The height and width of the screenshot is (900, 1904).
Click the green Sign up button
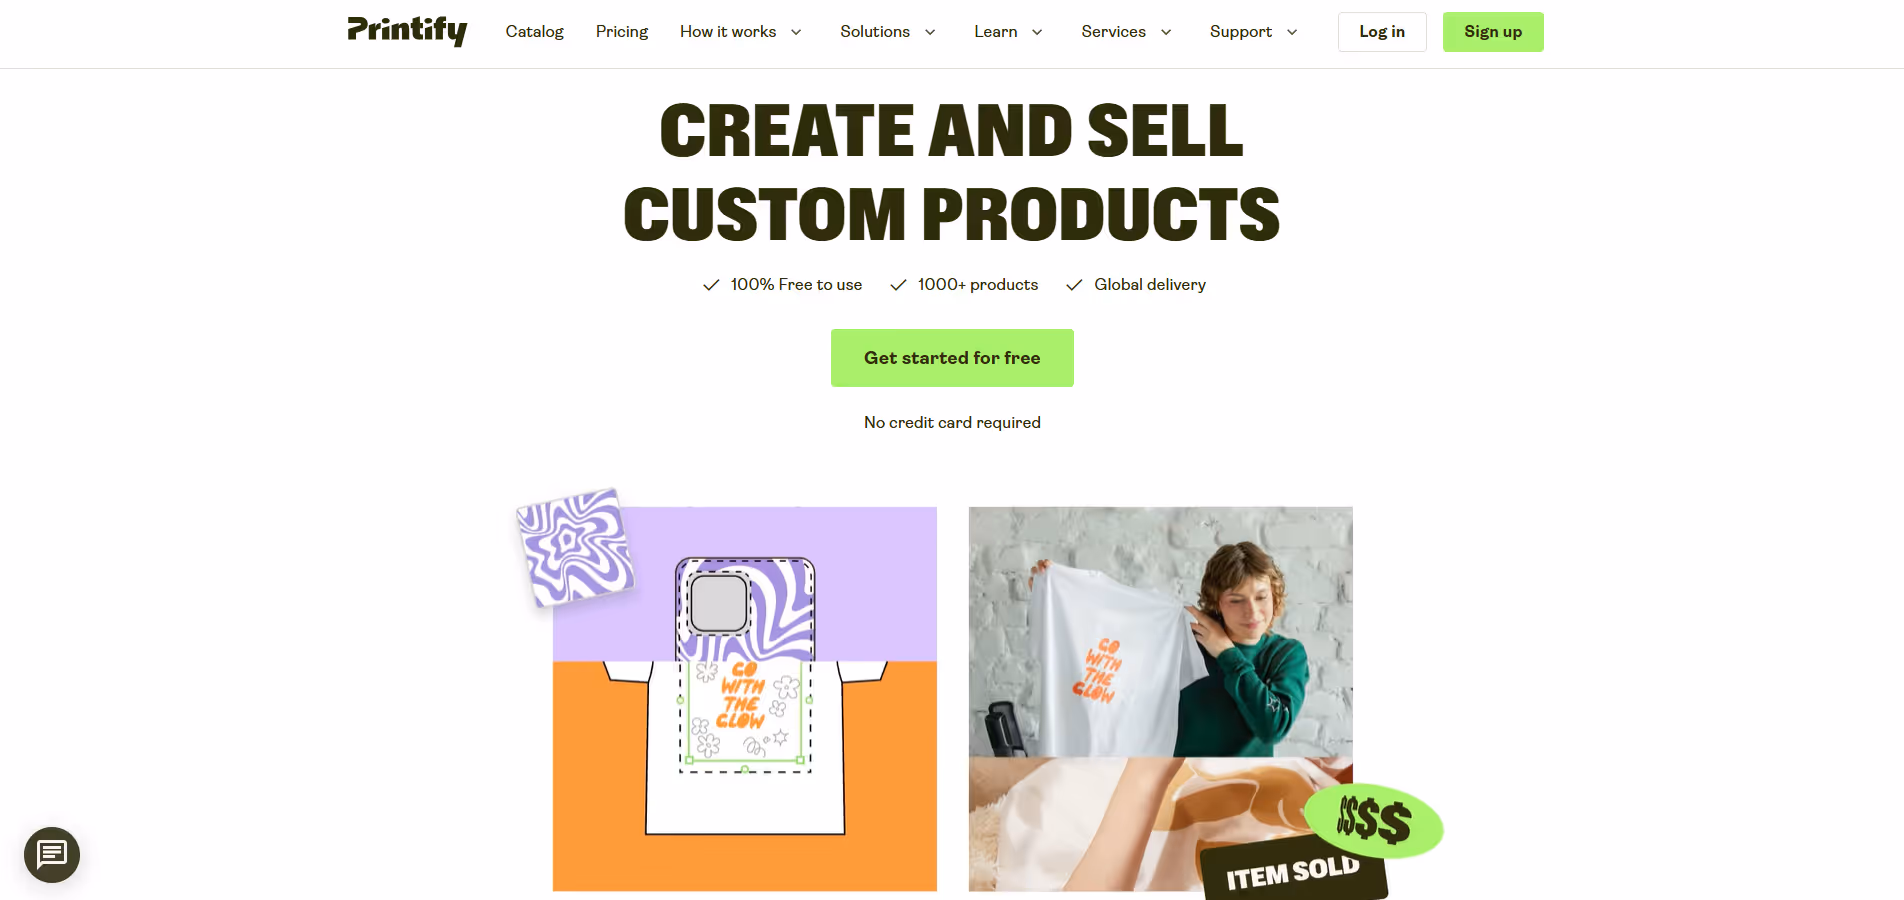(1493, 32)
